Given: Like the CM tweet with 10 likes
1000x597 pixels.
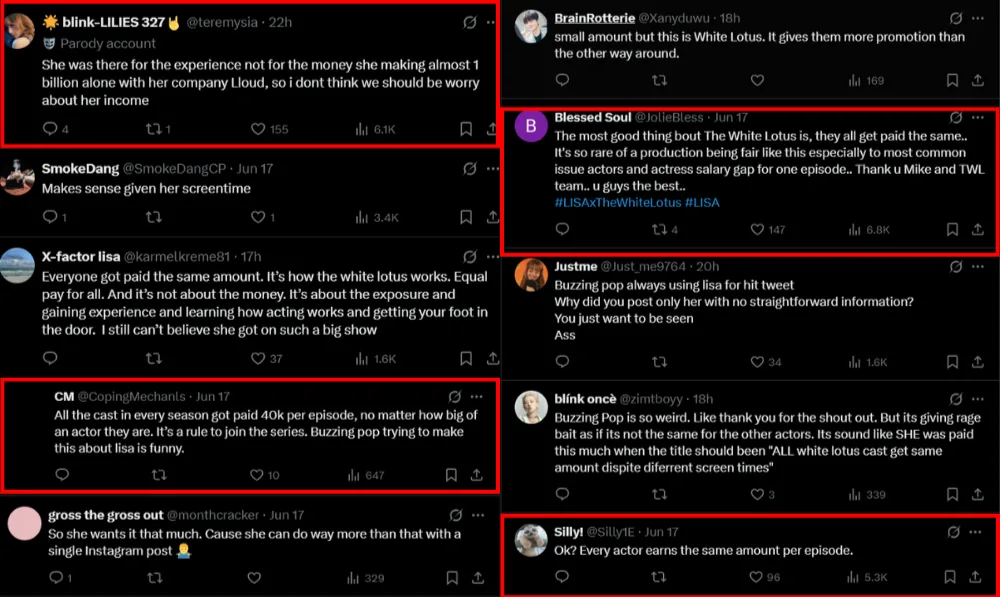Looking at the screenshot, I should coord(256,475).
